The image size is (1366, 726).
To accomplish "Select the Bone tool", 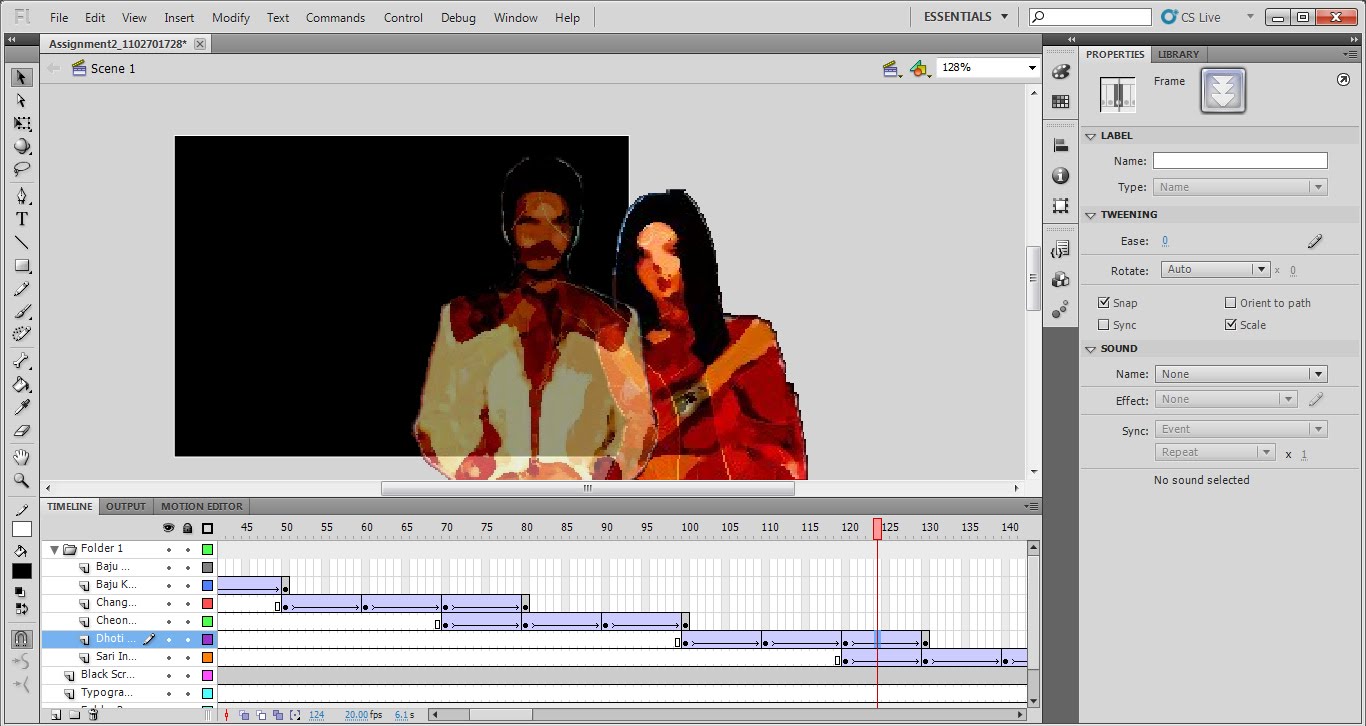I will [21, 361].
